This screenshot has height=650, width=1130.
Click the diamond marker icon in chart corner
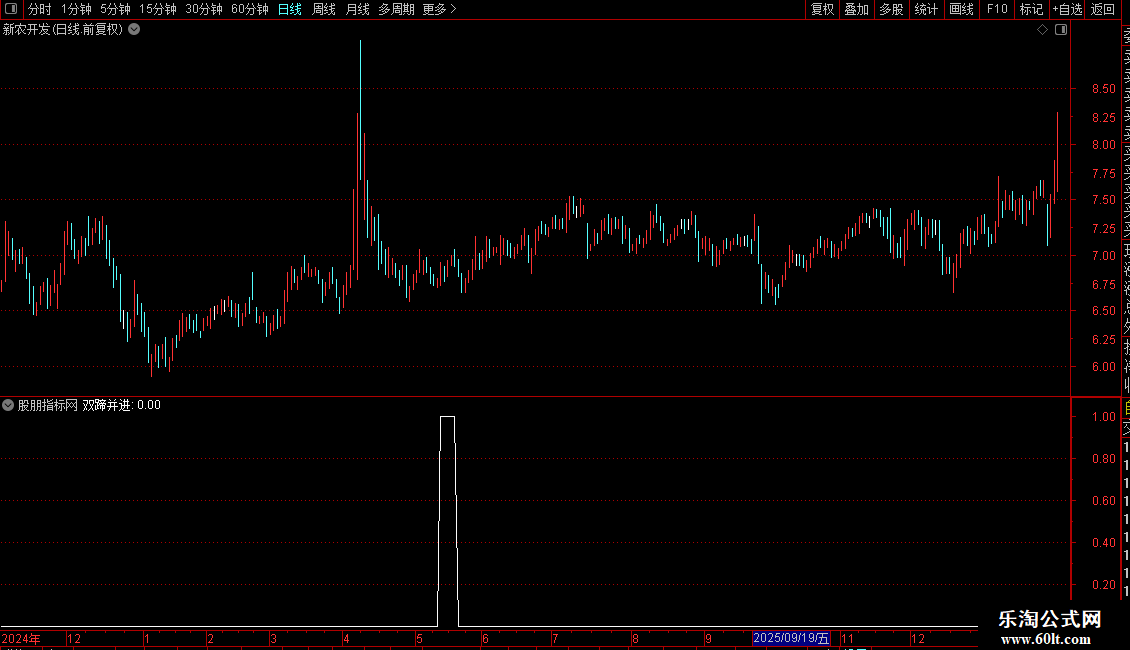click(1042, 30)
